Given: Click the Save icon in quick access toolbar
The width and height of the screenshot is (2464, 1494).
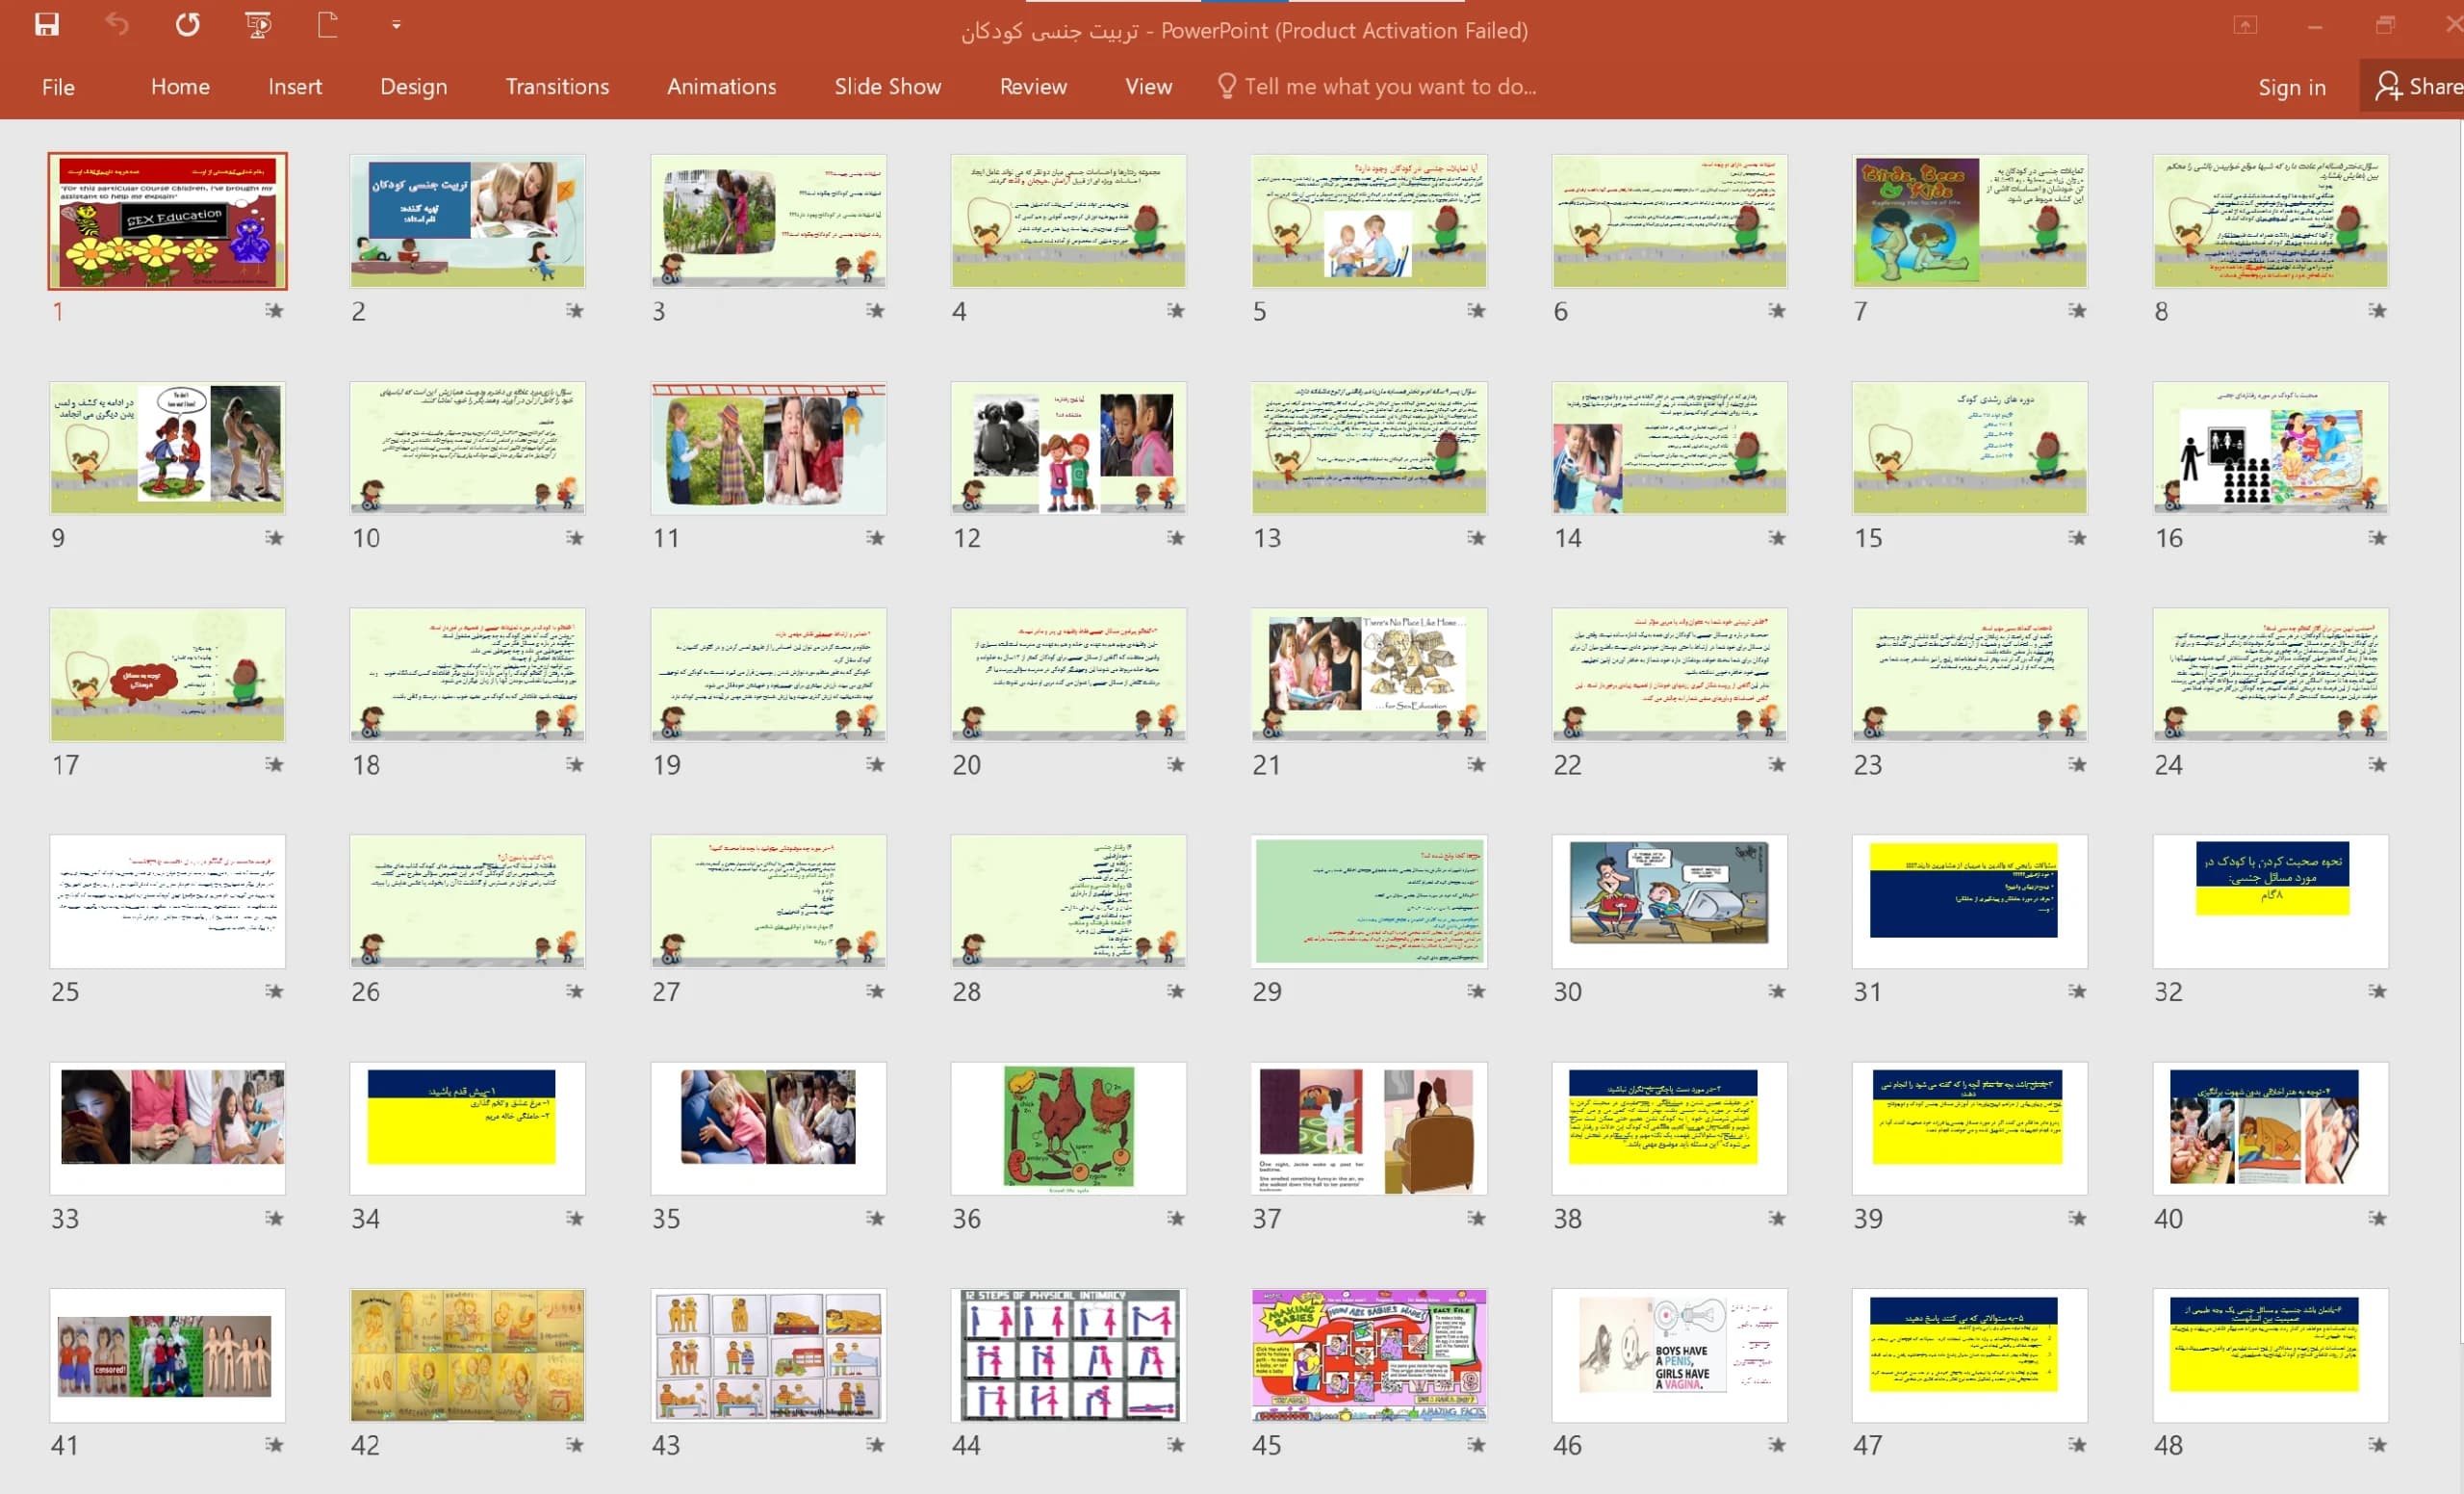Looking at the screenshot, I should point(47,25).
